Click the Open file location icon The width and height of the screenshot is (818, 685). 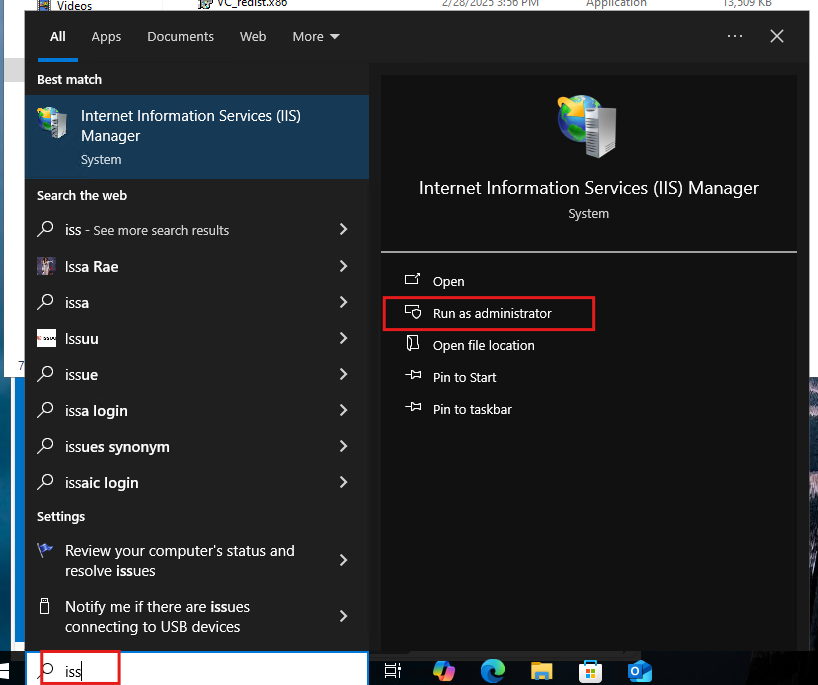pos(413,343)
